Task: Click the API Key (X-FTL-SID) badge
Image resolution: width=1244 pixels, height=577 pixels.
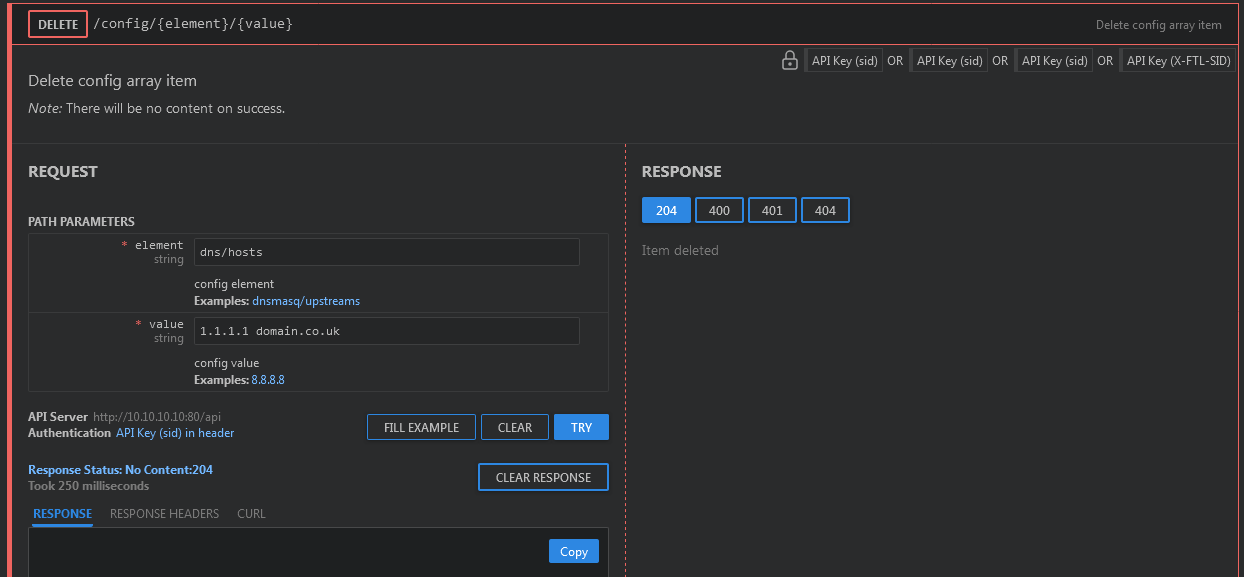Action: point(1177,61)
